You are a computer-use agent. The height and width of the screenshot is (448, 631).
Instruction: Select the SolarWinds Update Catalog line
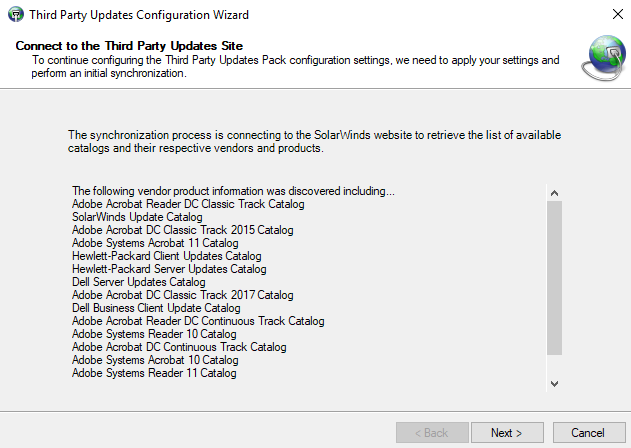click(x=137, y=217)
